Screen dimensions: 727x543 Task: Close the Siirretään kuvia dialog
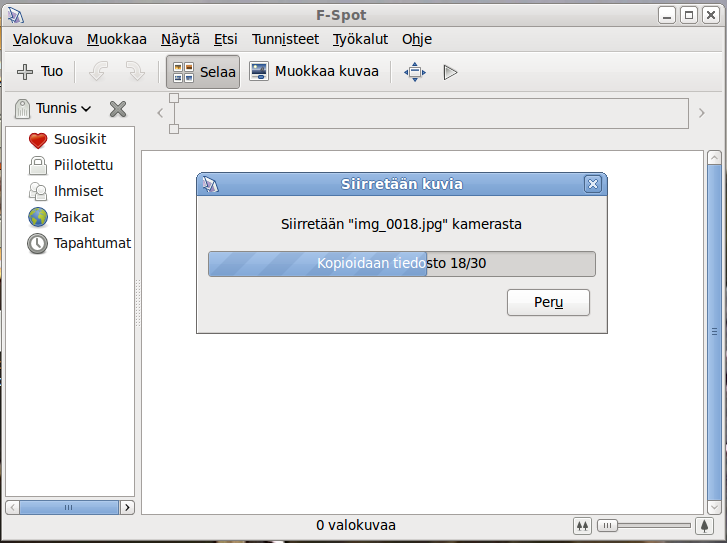(592, 184)
